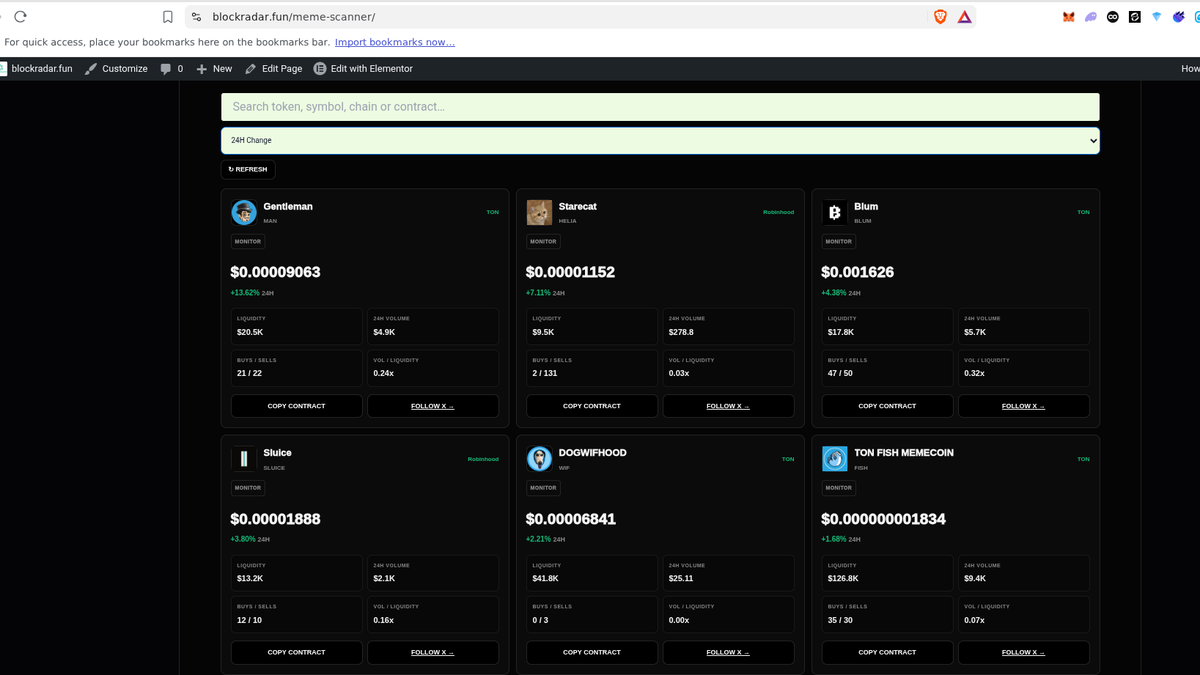Click the DOGWIFHOOD liquidity value $41.8K

point(545,578)
